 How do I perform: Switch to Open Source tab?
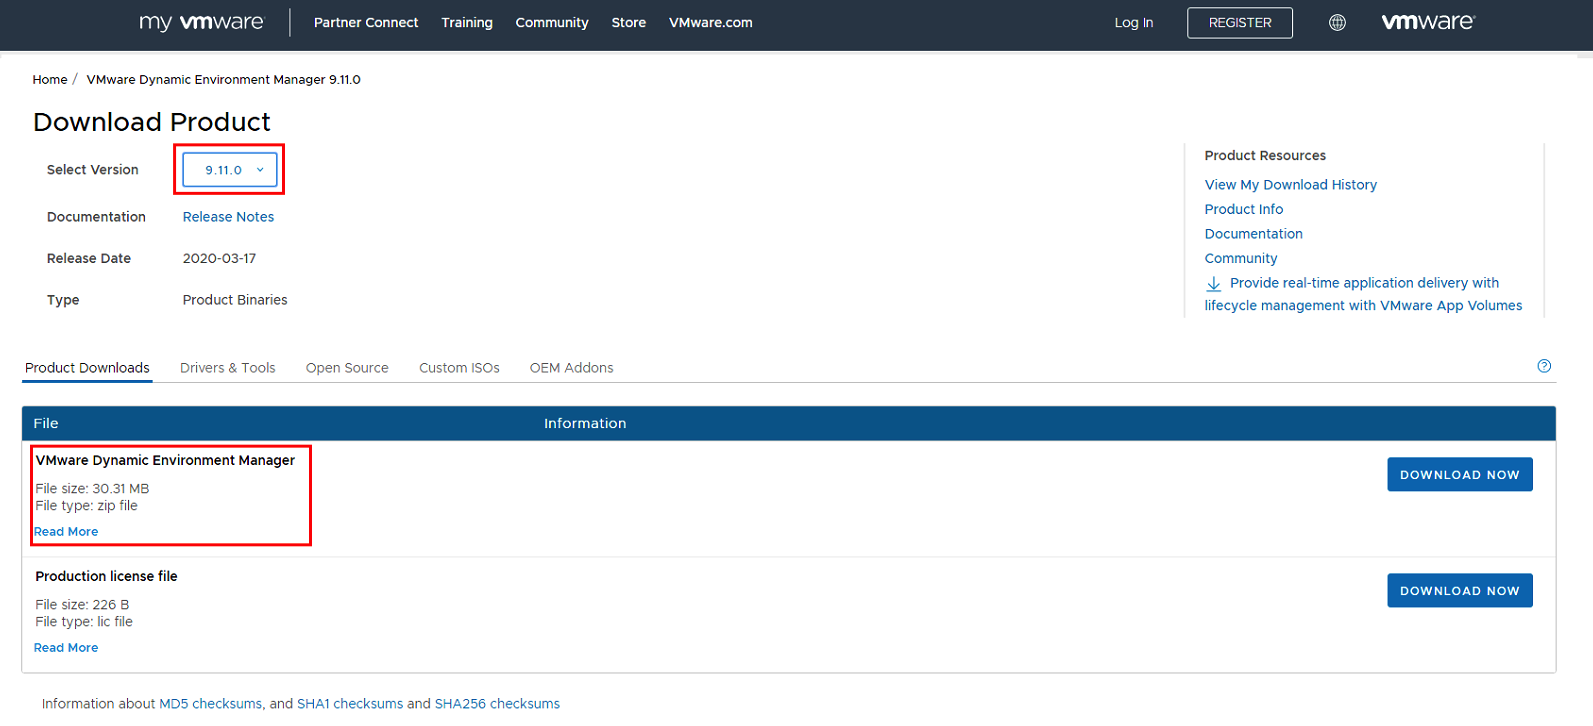347,368
